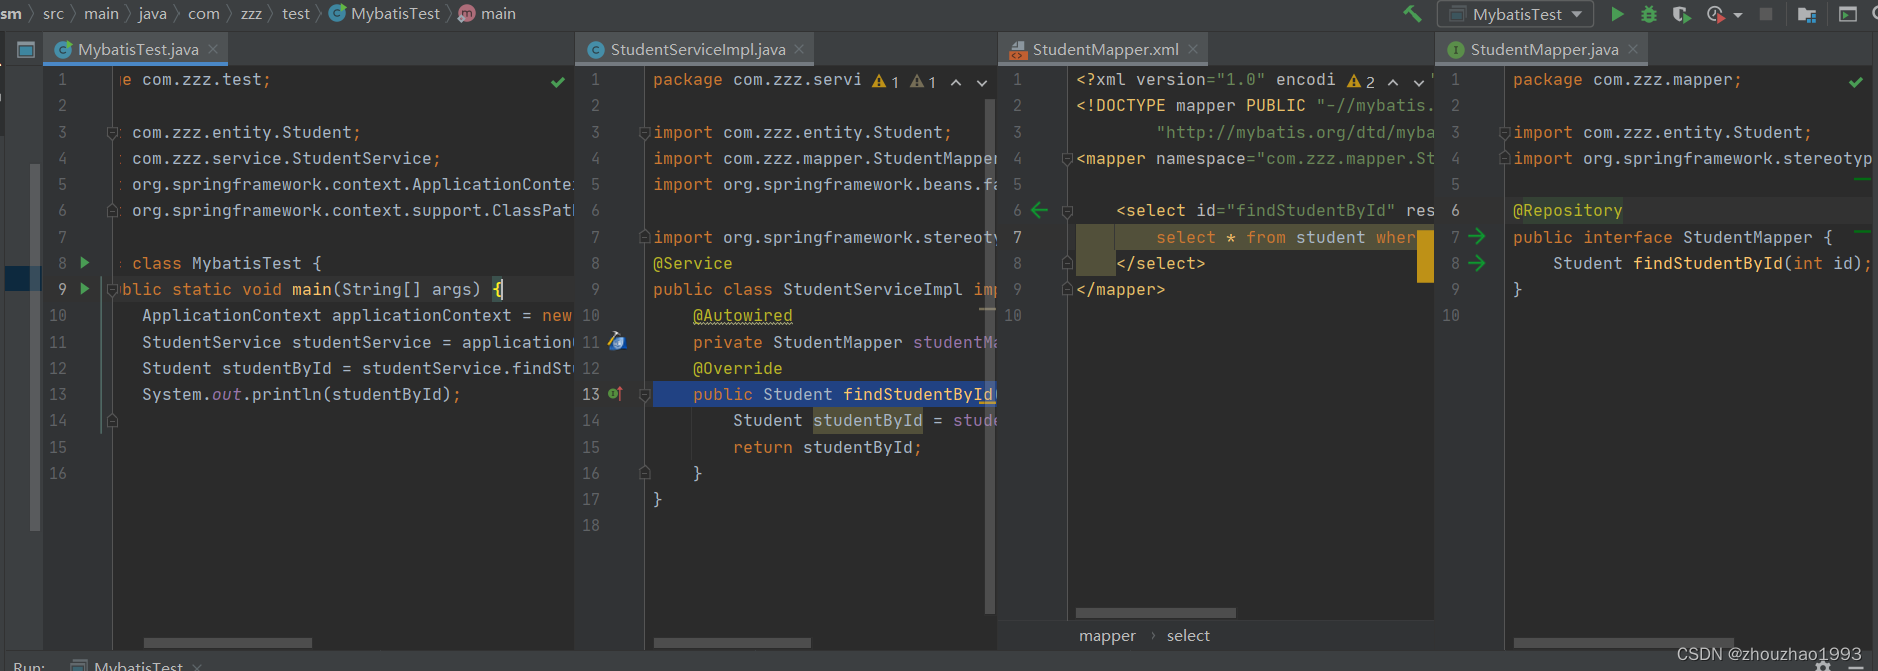Click the grey Stop square button
This screenshot has height=671, width=1878.
[x=1766, y=14]
